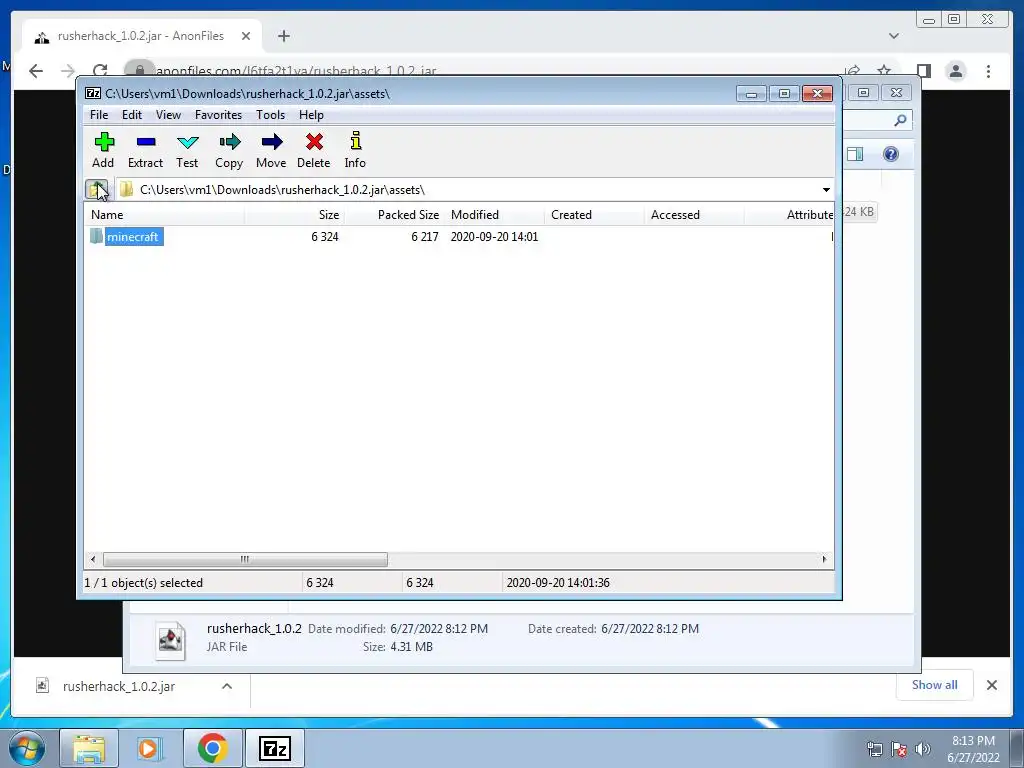
Task: Open a new Chrome tab
Action: [x=283, y=36]
